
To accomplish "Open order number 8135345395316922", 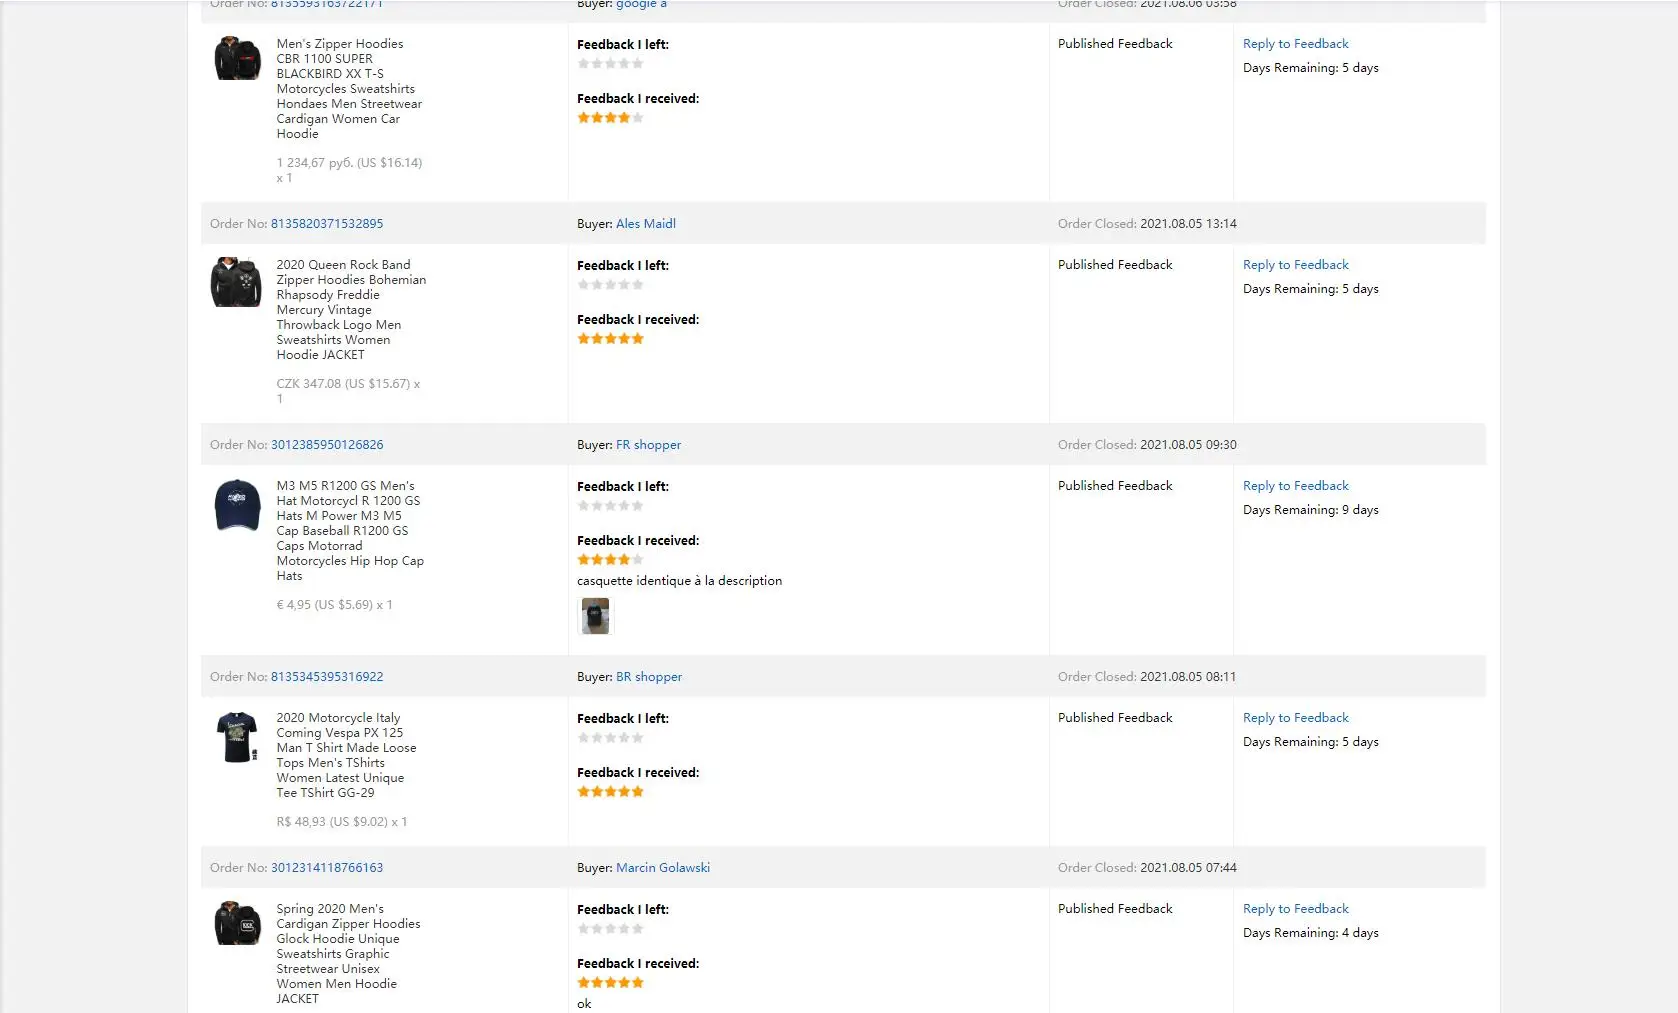I will [x=327, y=677].
